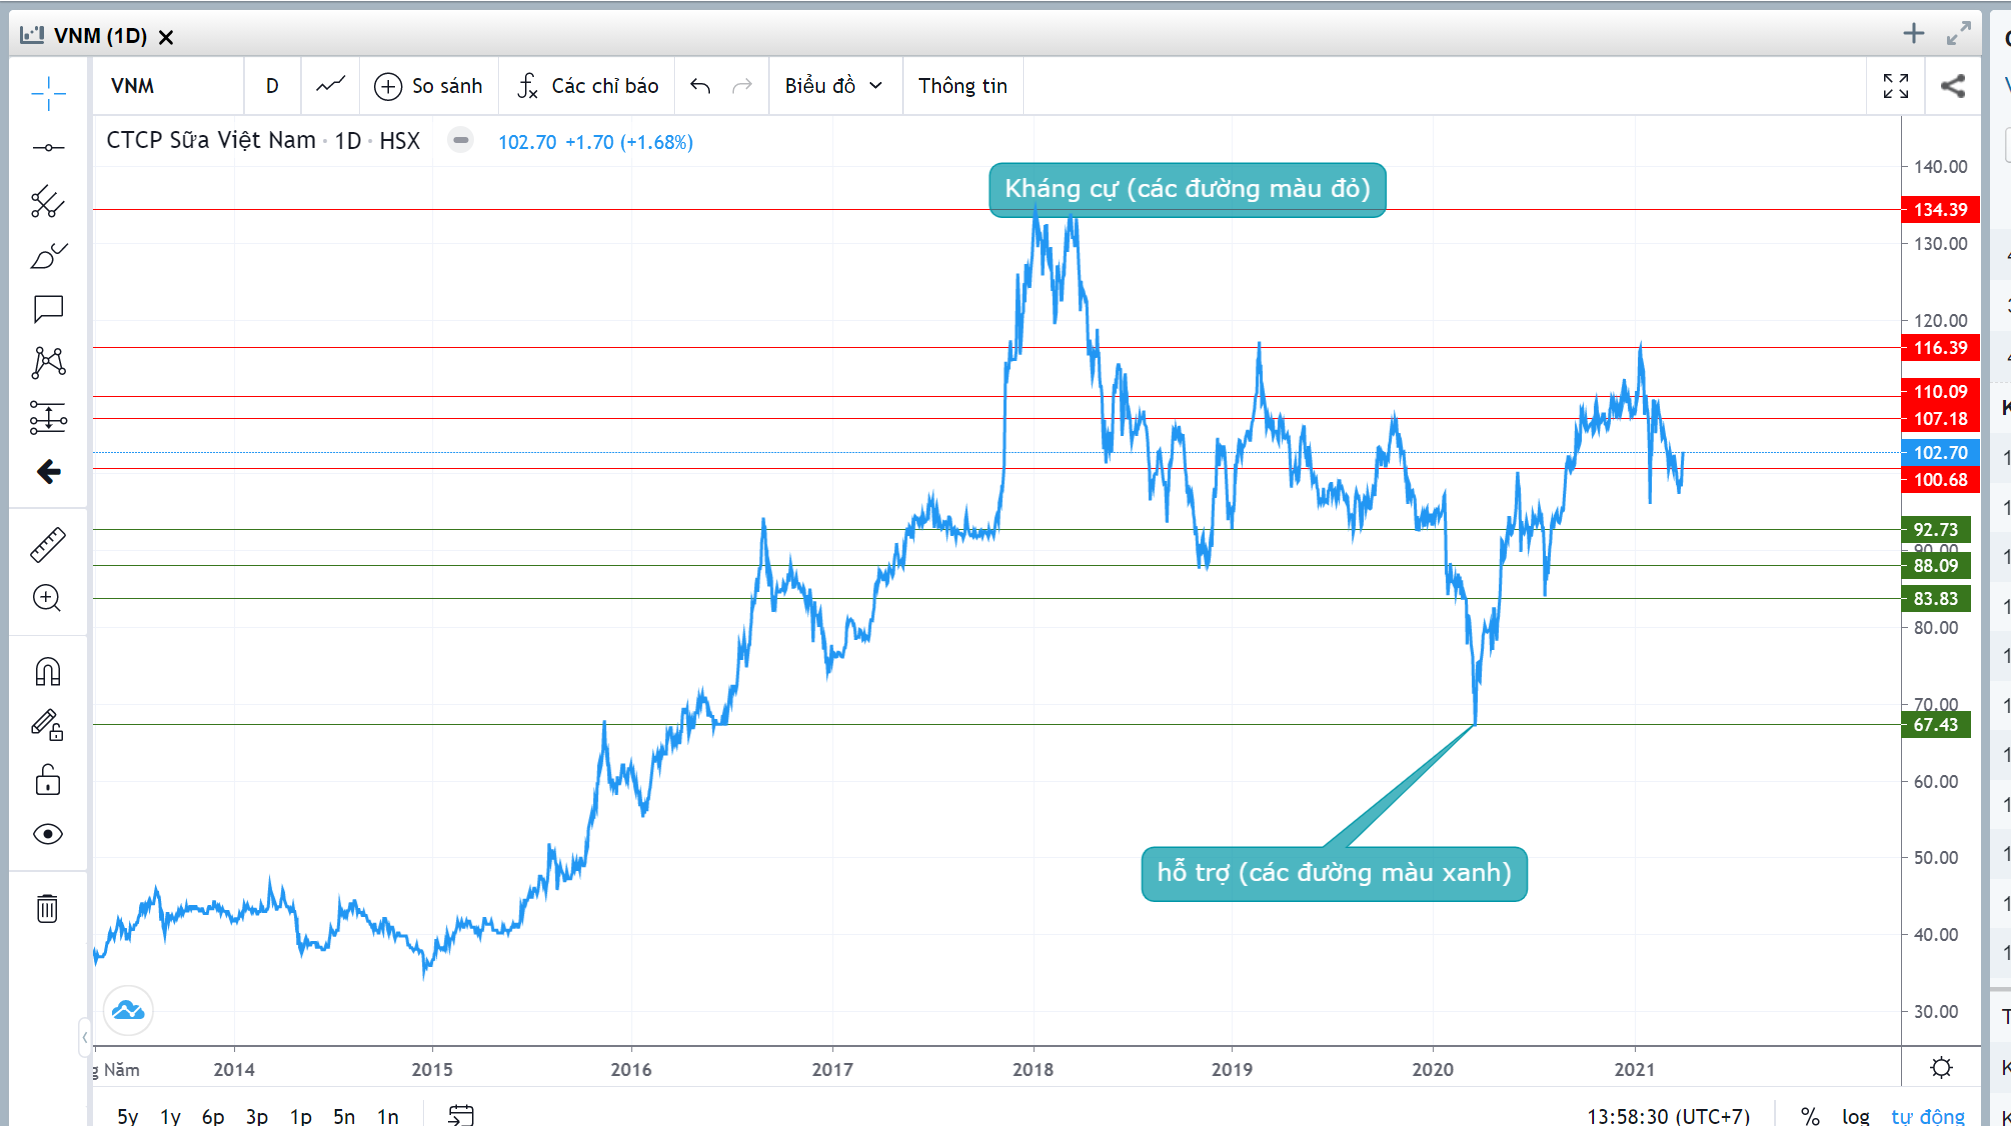Screen dimensions: 2011x1126
Task: Open Các chỉ báo indicators
Action: 588,86
